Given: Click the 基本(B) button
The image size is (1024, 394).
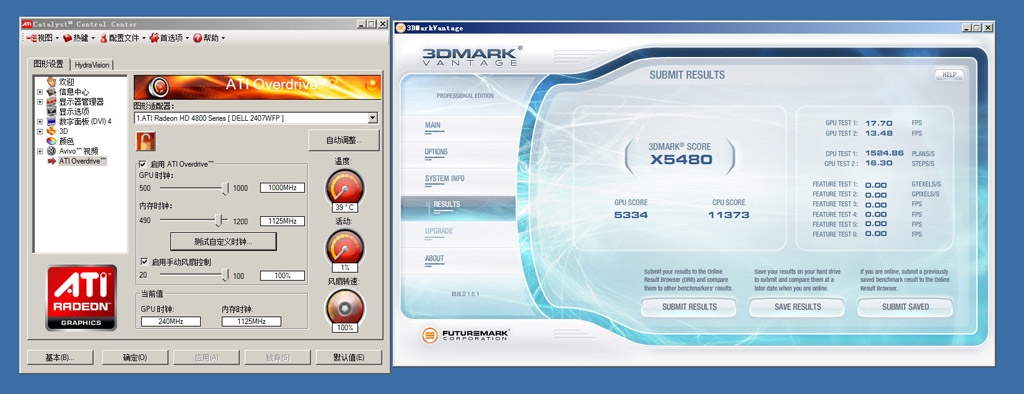Looking at the screenshot, I should pos(59,357).
